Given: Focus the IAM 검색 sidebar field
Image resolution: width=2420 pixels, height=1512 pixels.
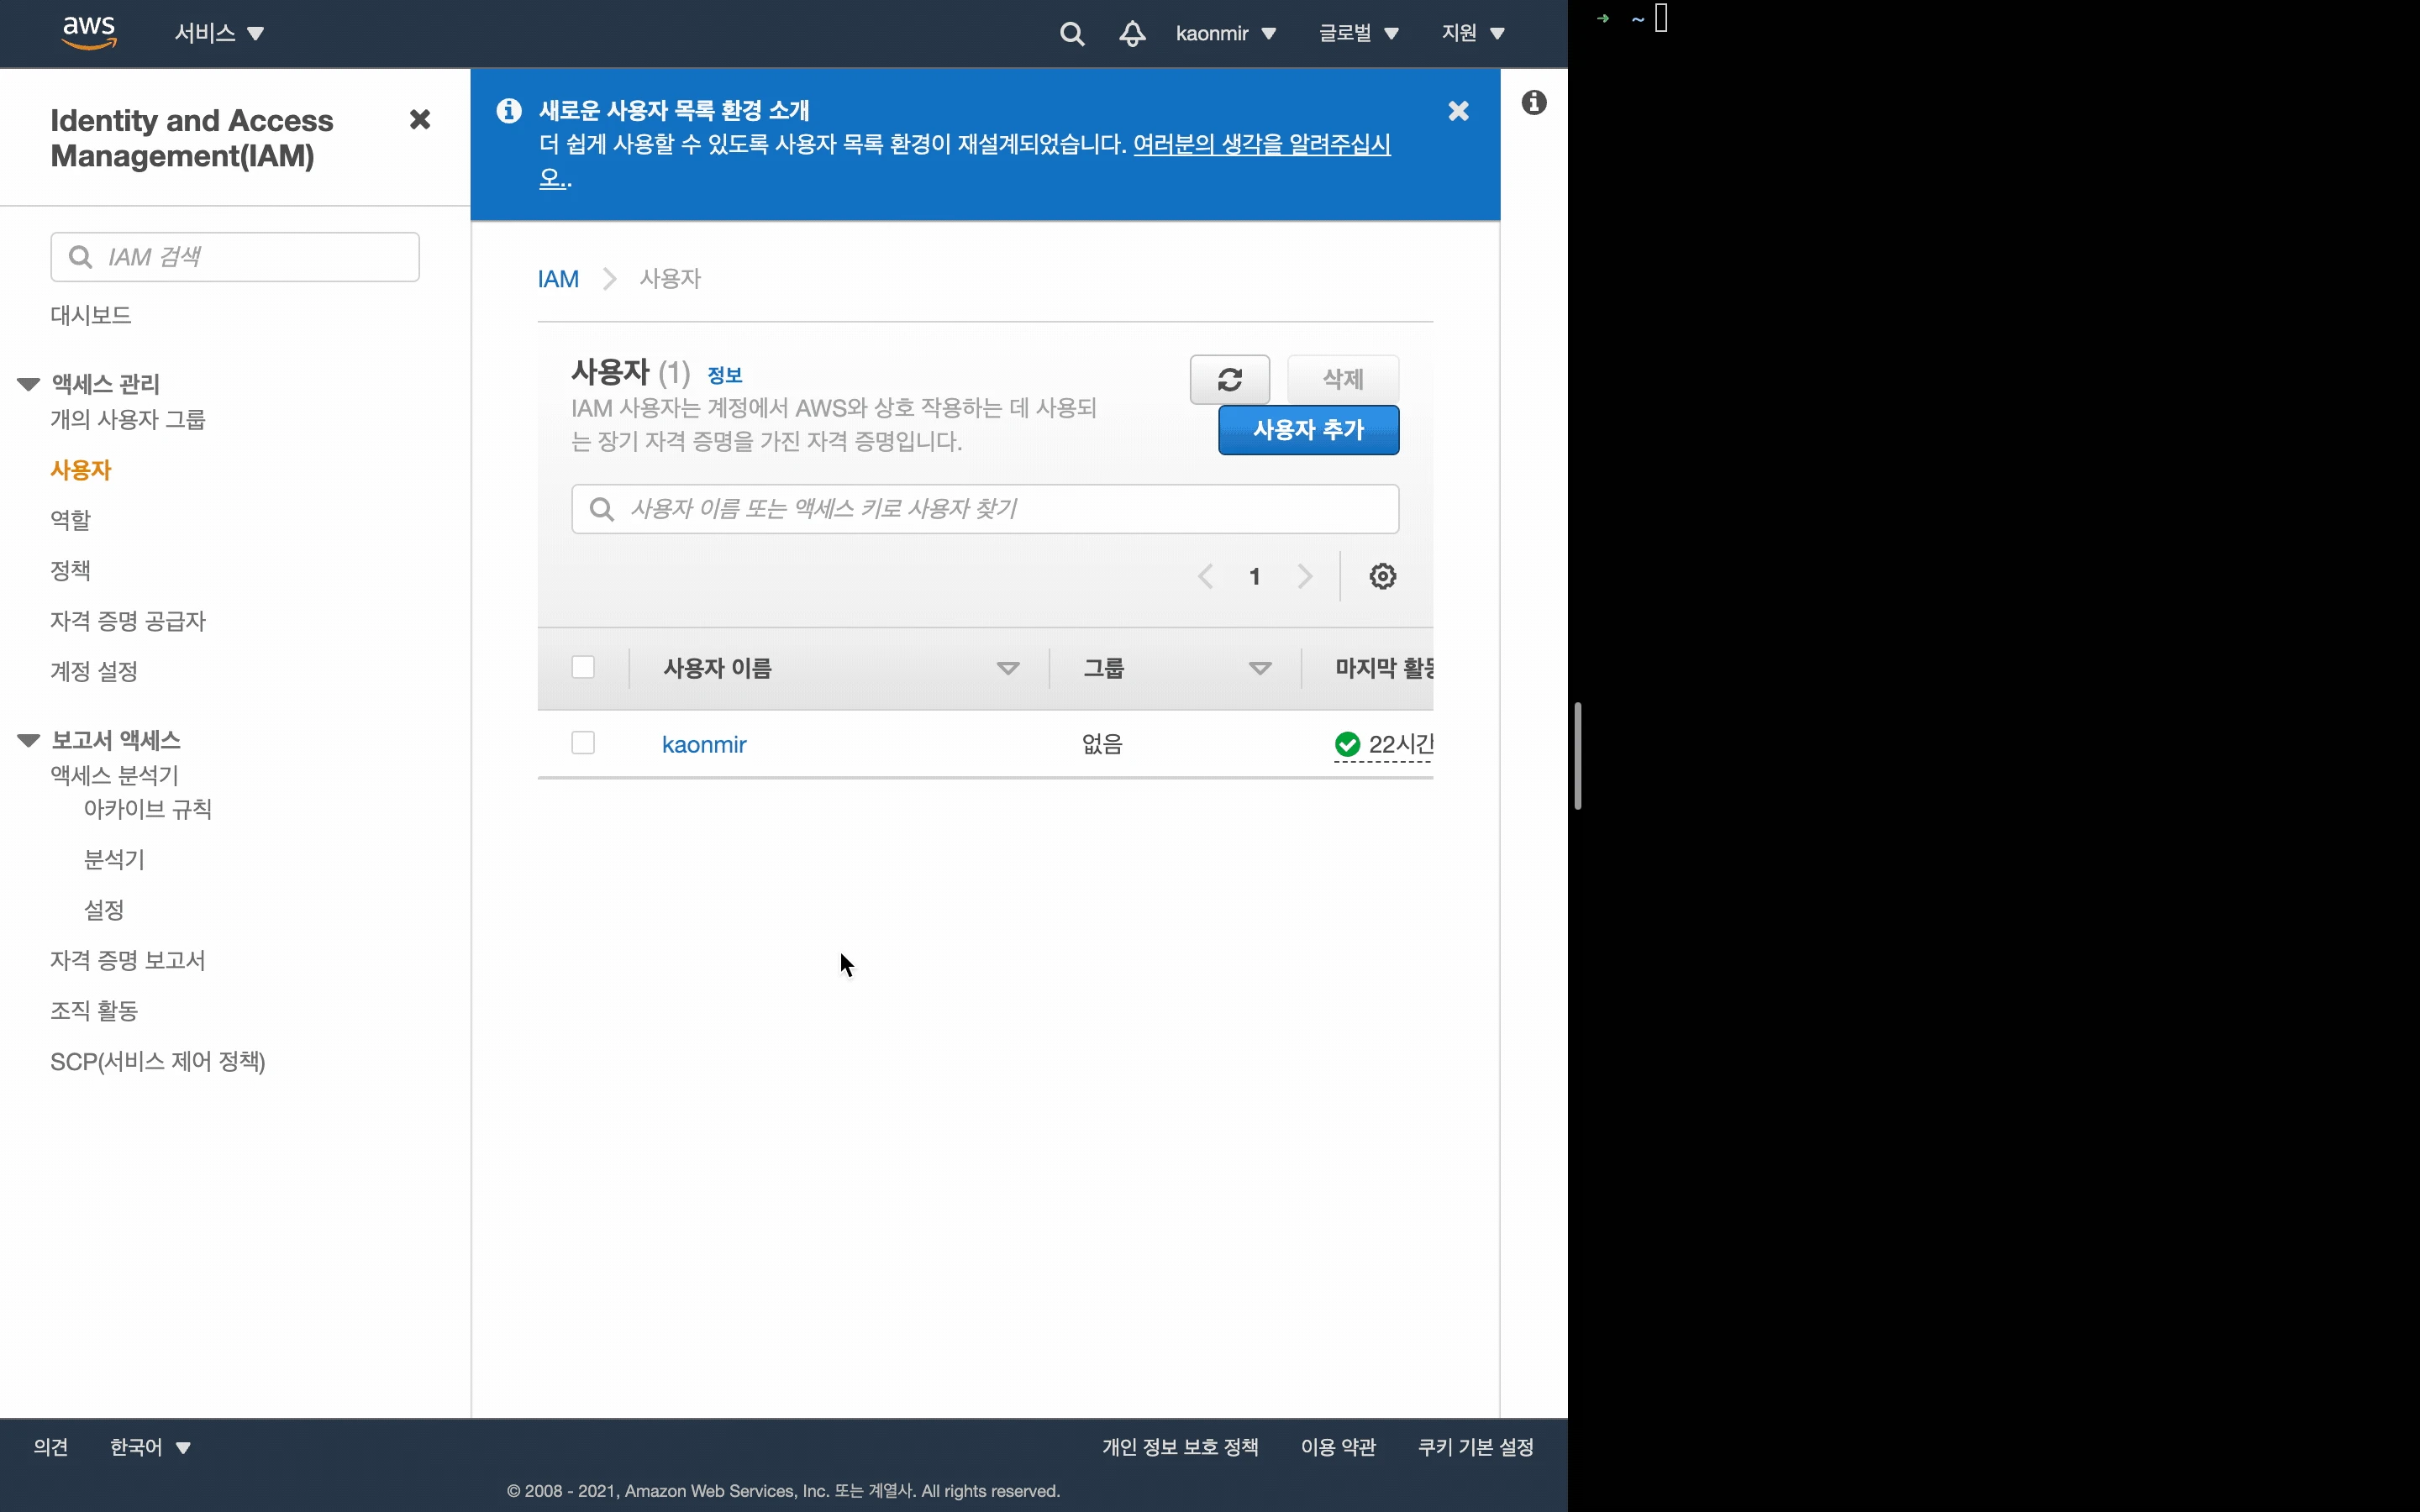Looking at the screenshot, I should (x=235, y=257).
